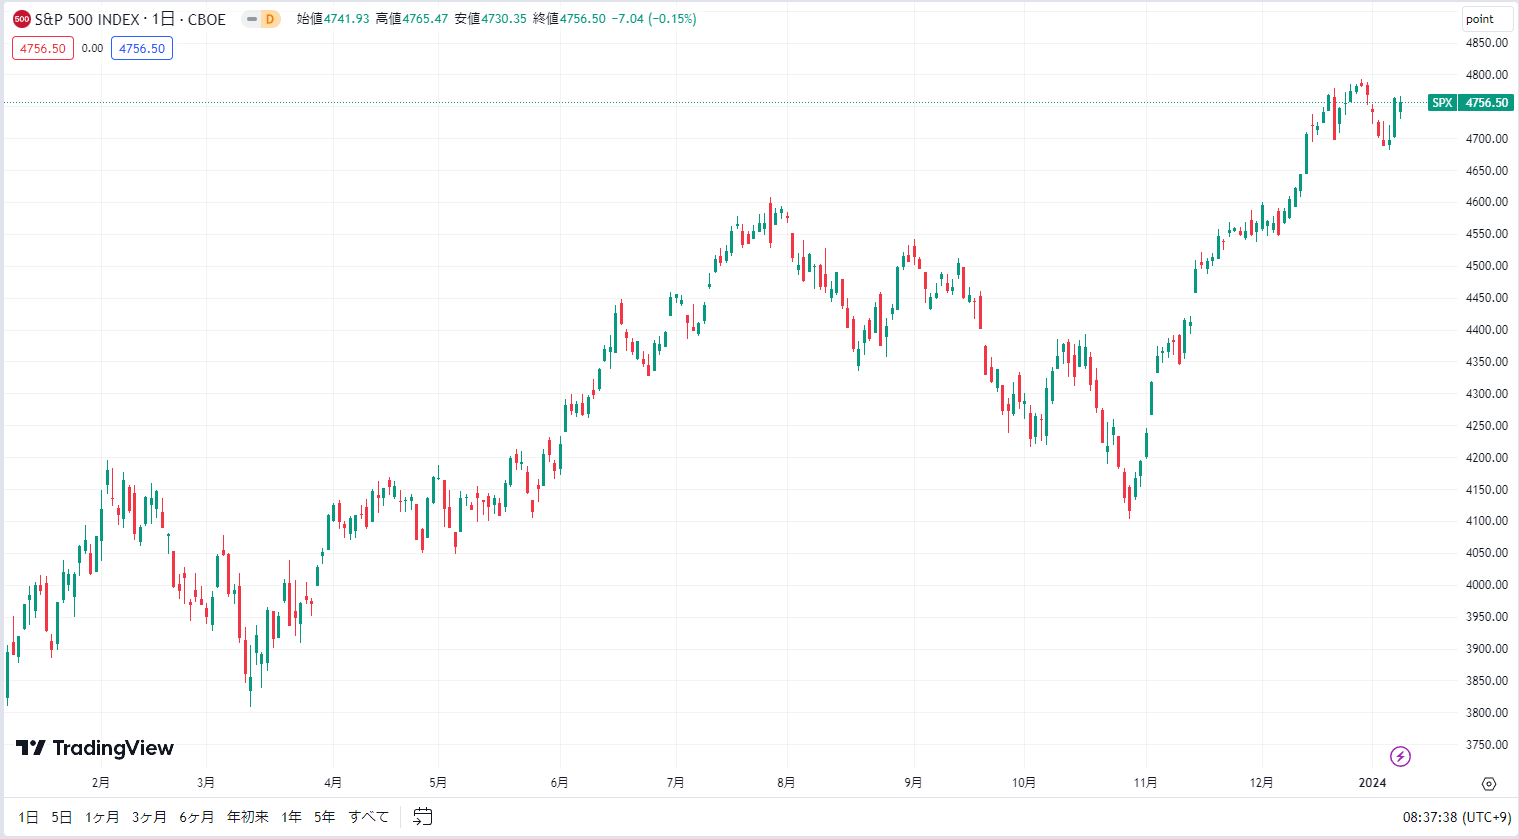Viewport: 1519px width, 839px height.
Task: Click the 4000.00 price axis label
Action: coord(1487,585)
